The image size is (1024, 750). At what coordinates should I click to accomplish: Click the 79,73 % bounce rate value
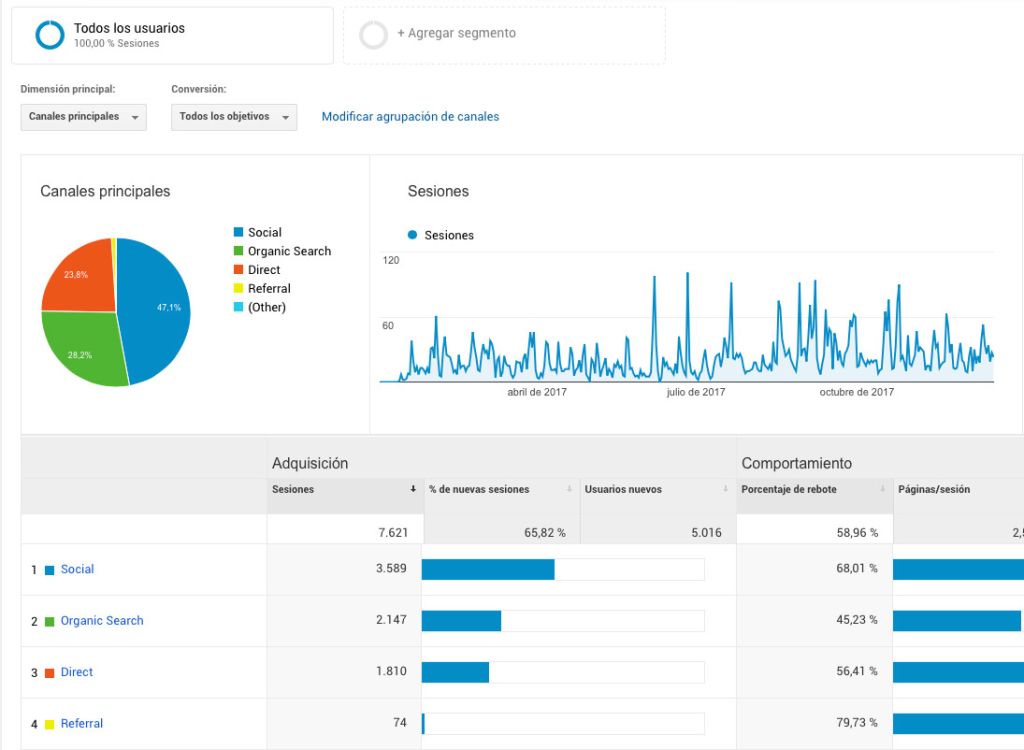(x=857, y=723)
